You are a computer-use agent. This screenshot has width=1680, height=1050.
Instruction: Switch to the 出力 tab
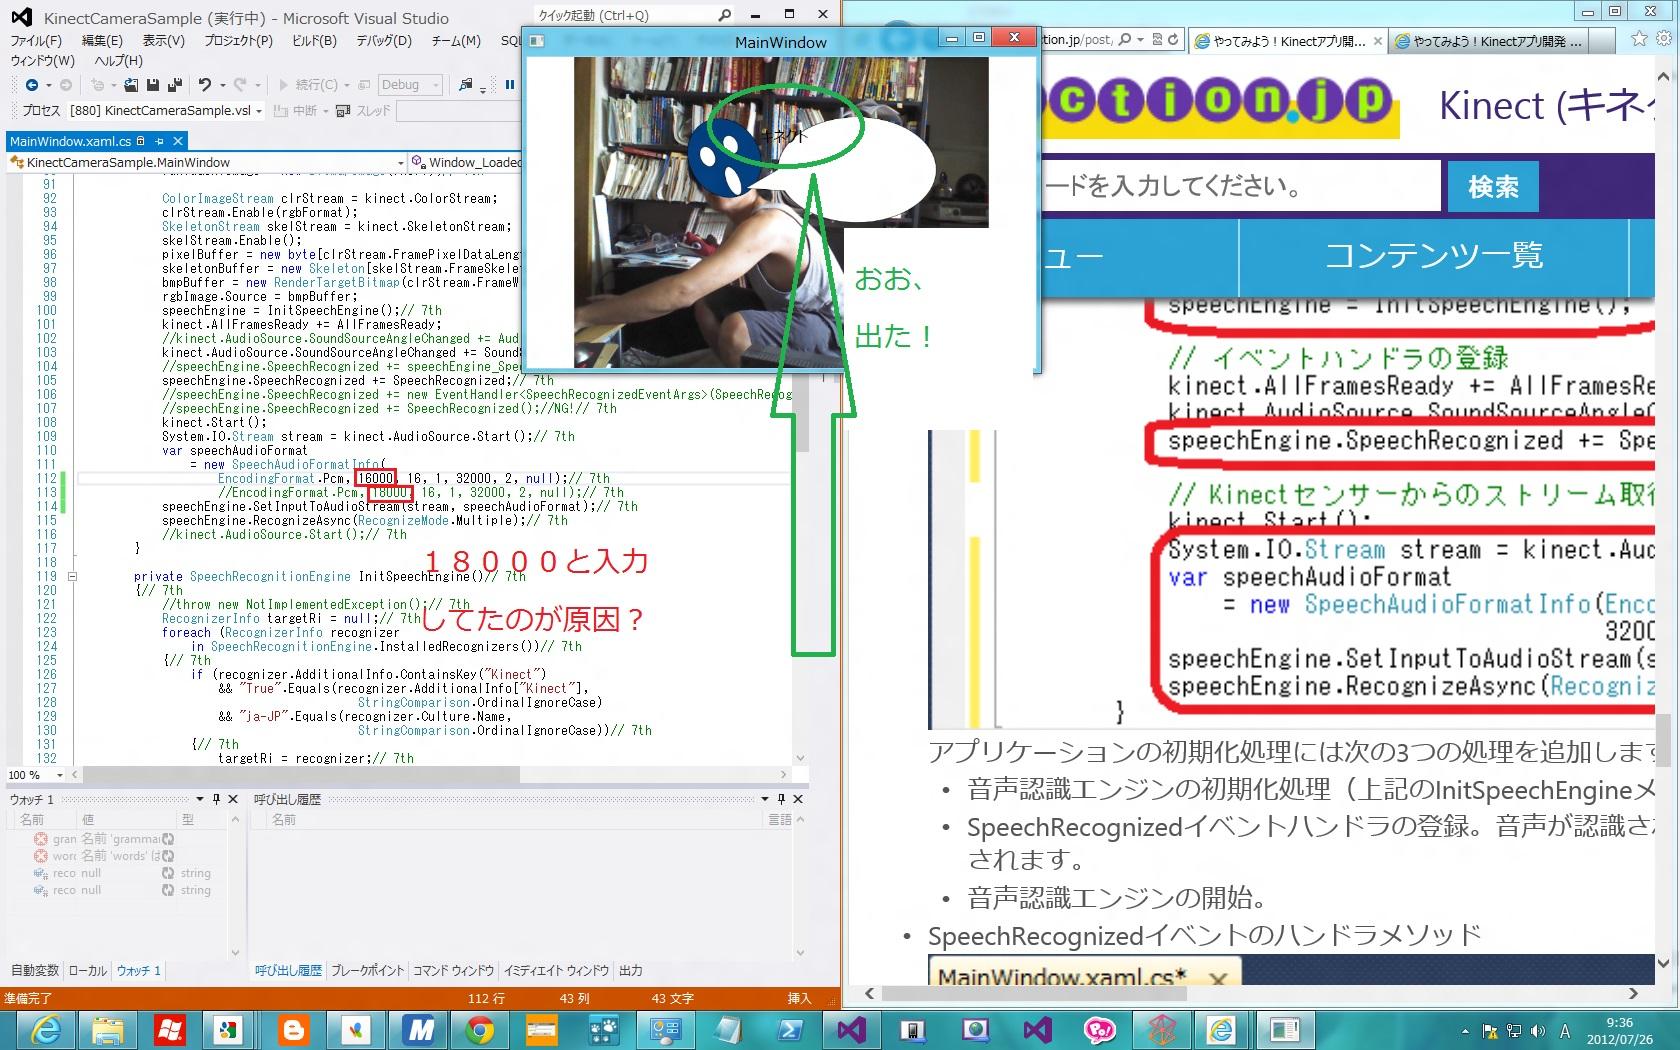(x=630, y=970)
